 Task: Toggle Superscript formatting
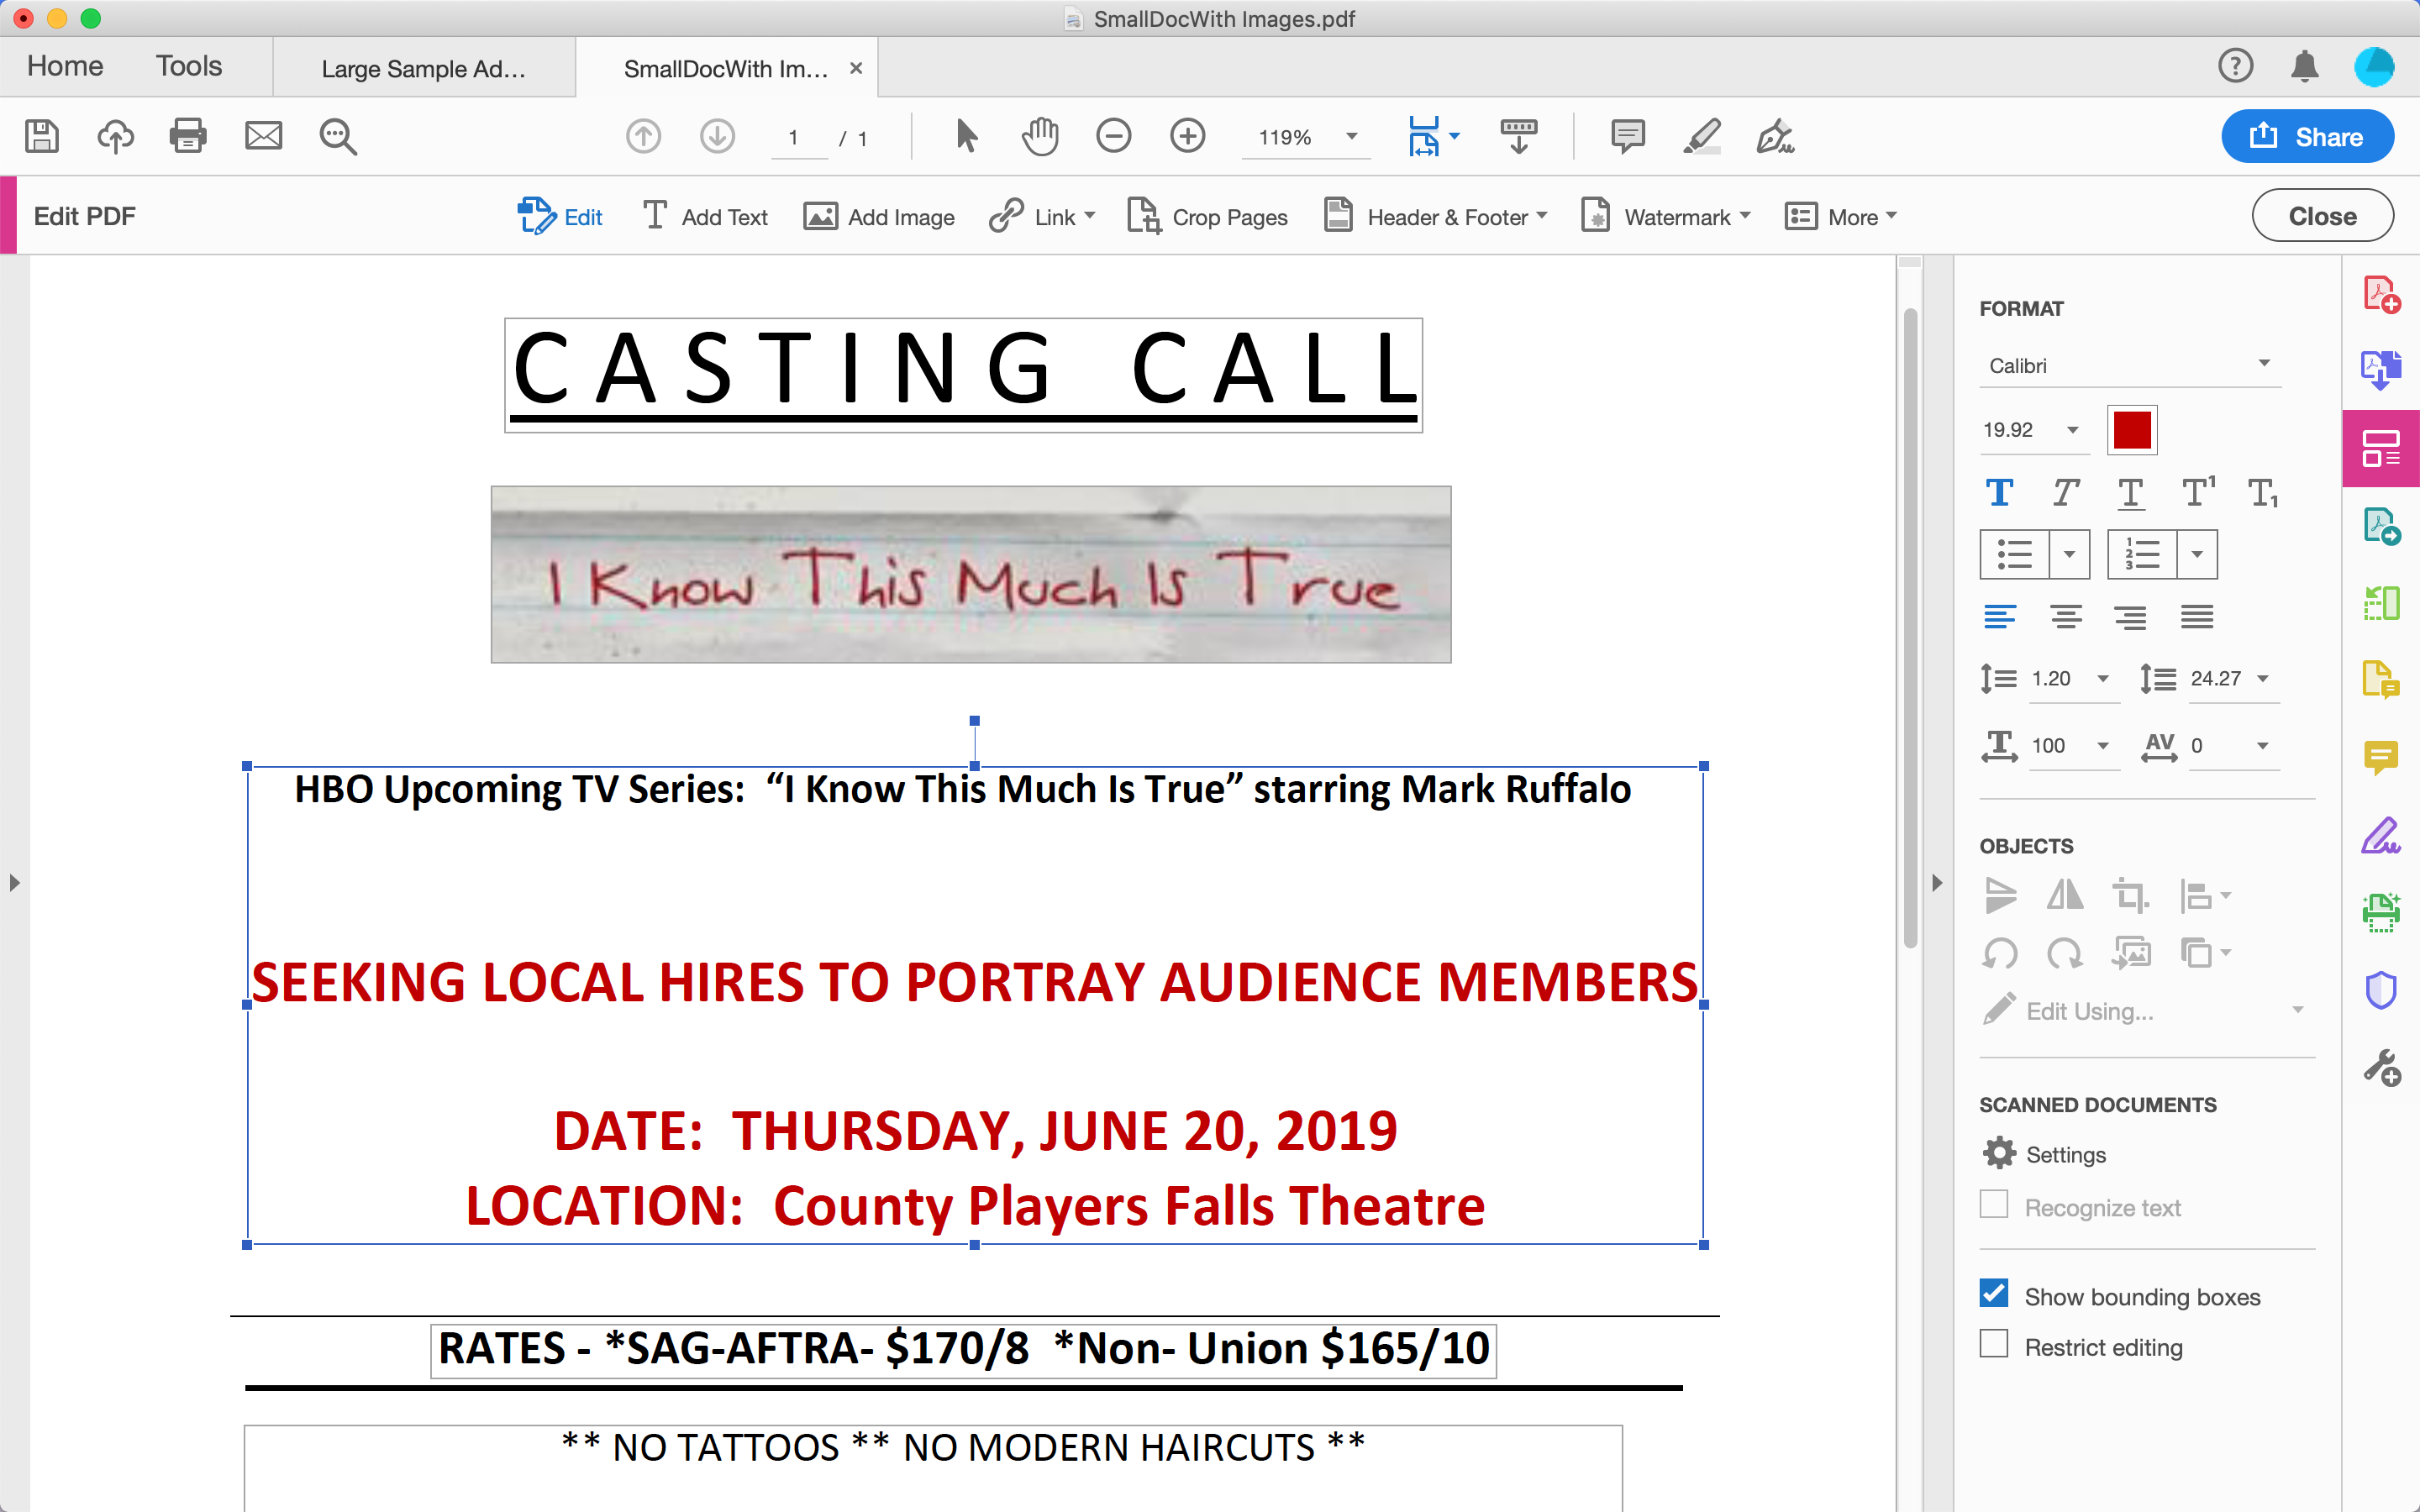[2198, 493]
